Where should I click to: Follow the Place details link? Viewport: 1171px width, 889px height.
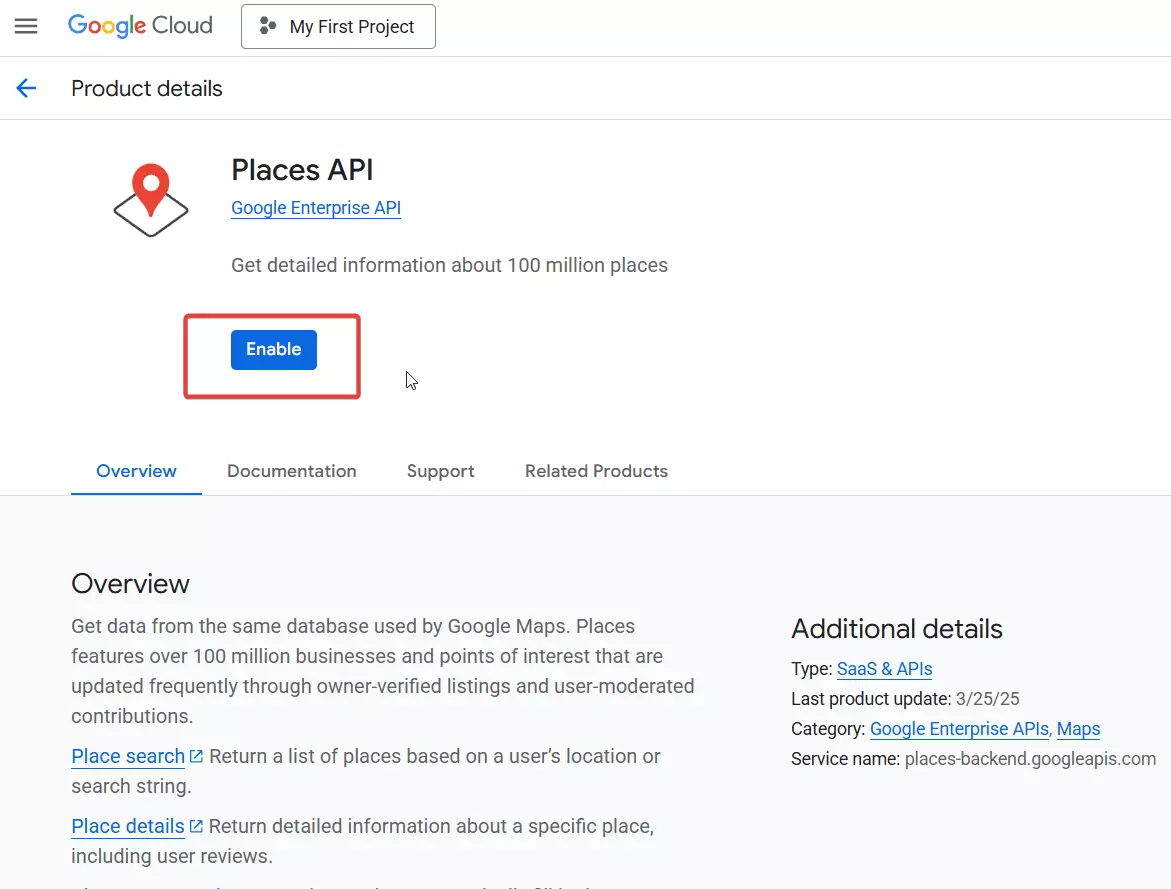[x=128, y=826]
